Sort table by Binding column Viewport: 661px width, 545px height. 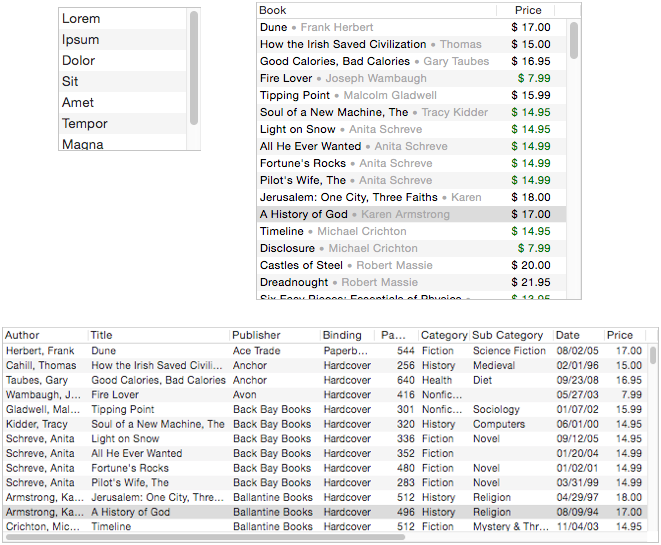348,335
